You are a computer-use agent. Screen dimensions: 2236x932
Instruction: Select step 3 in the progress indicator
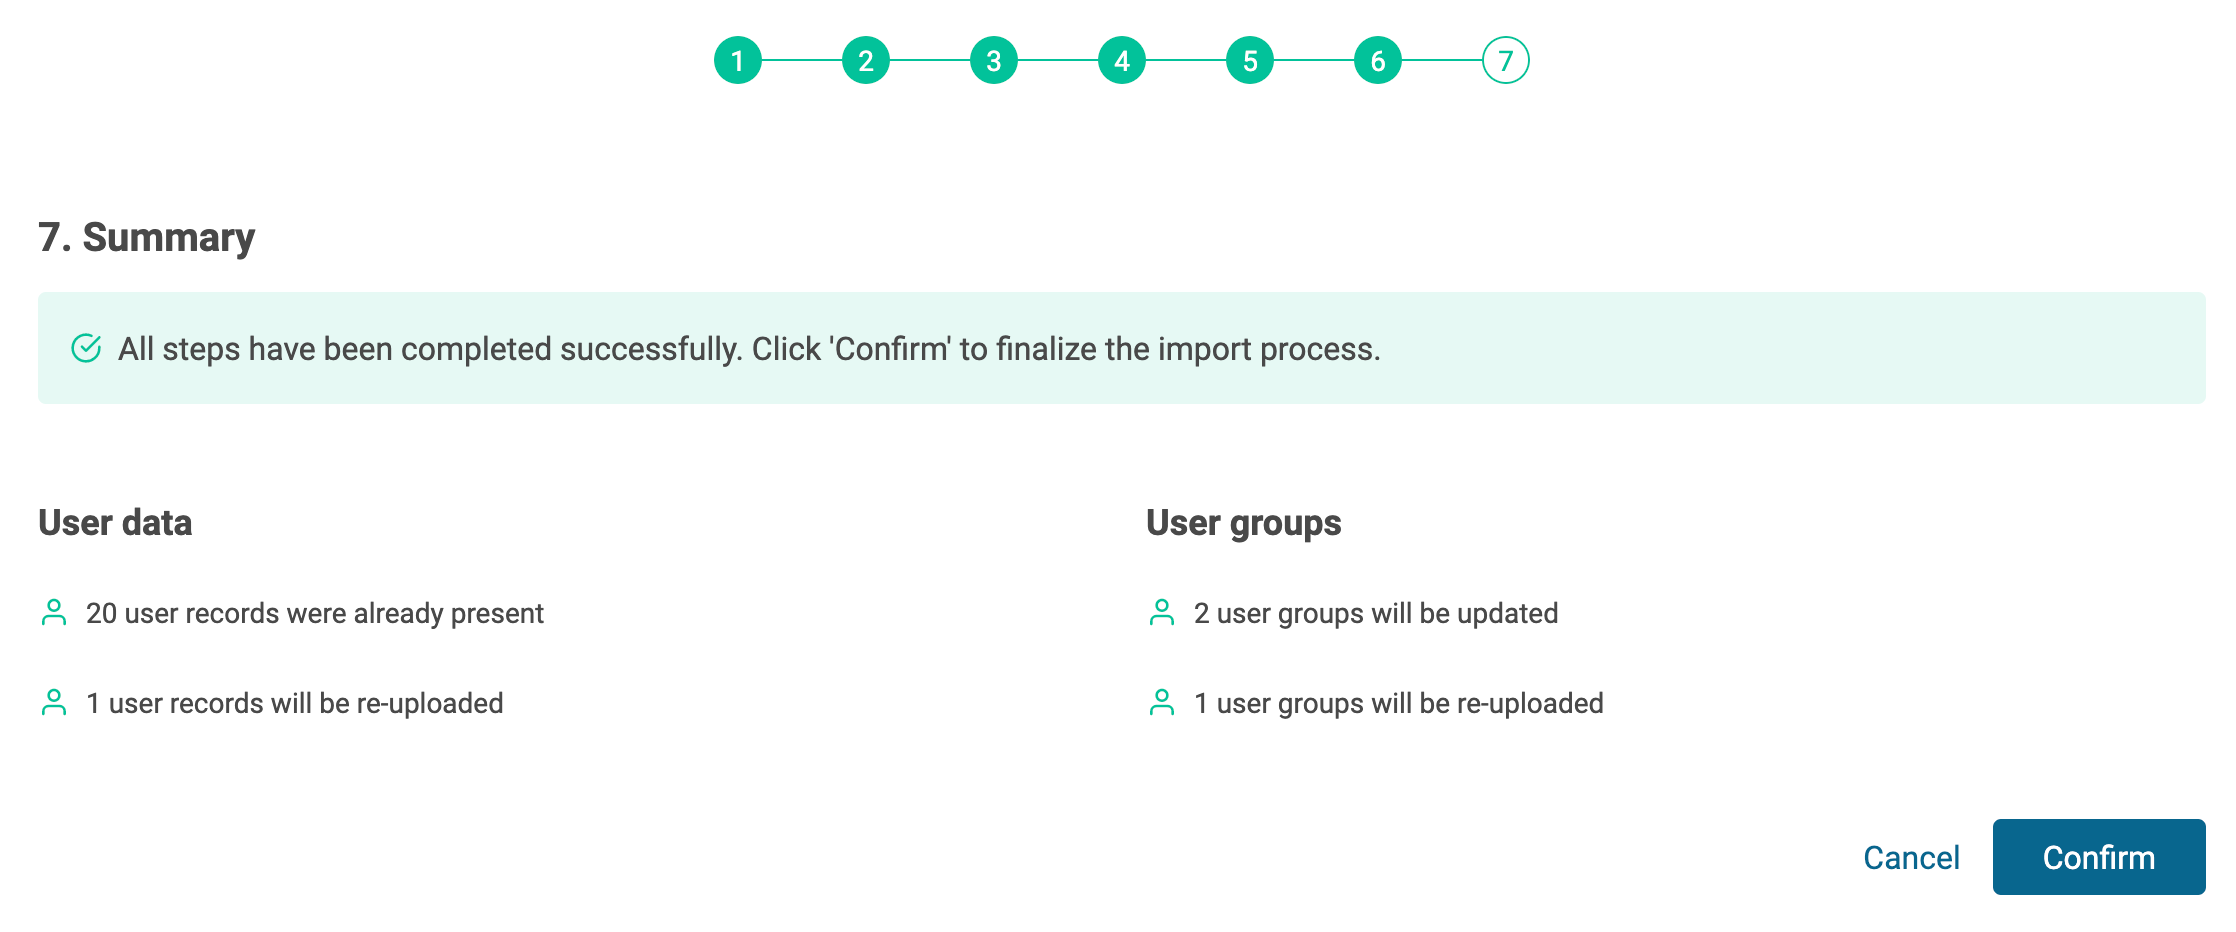994,61
